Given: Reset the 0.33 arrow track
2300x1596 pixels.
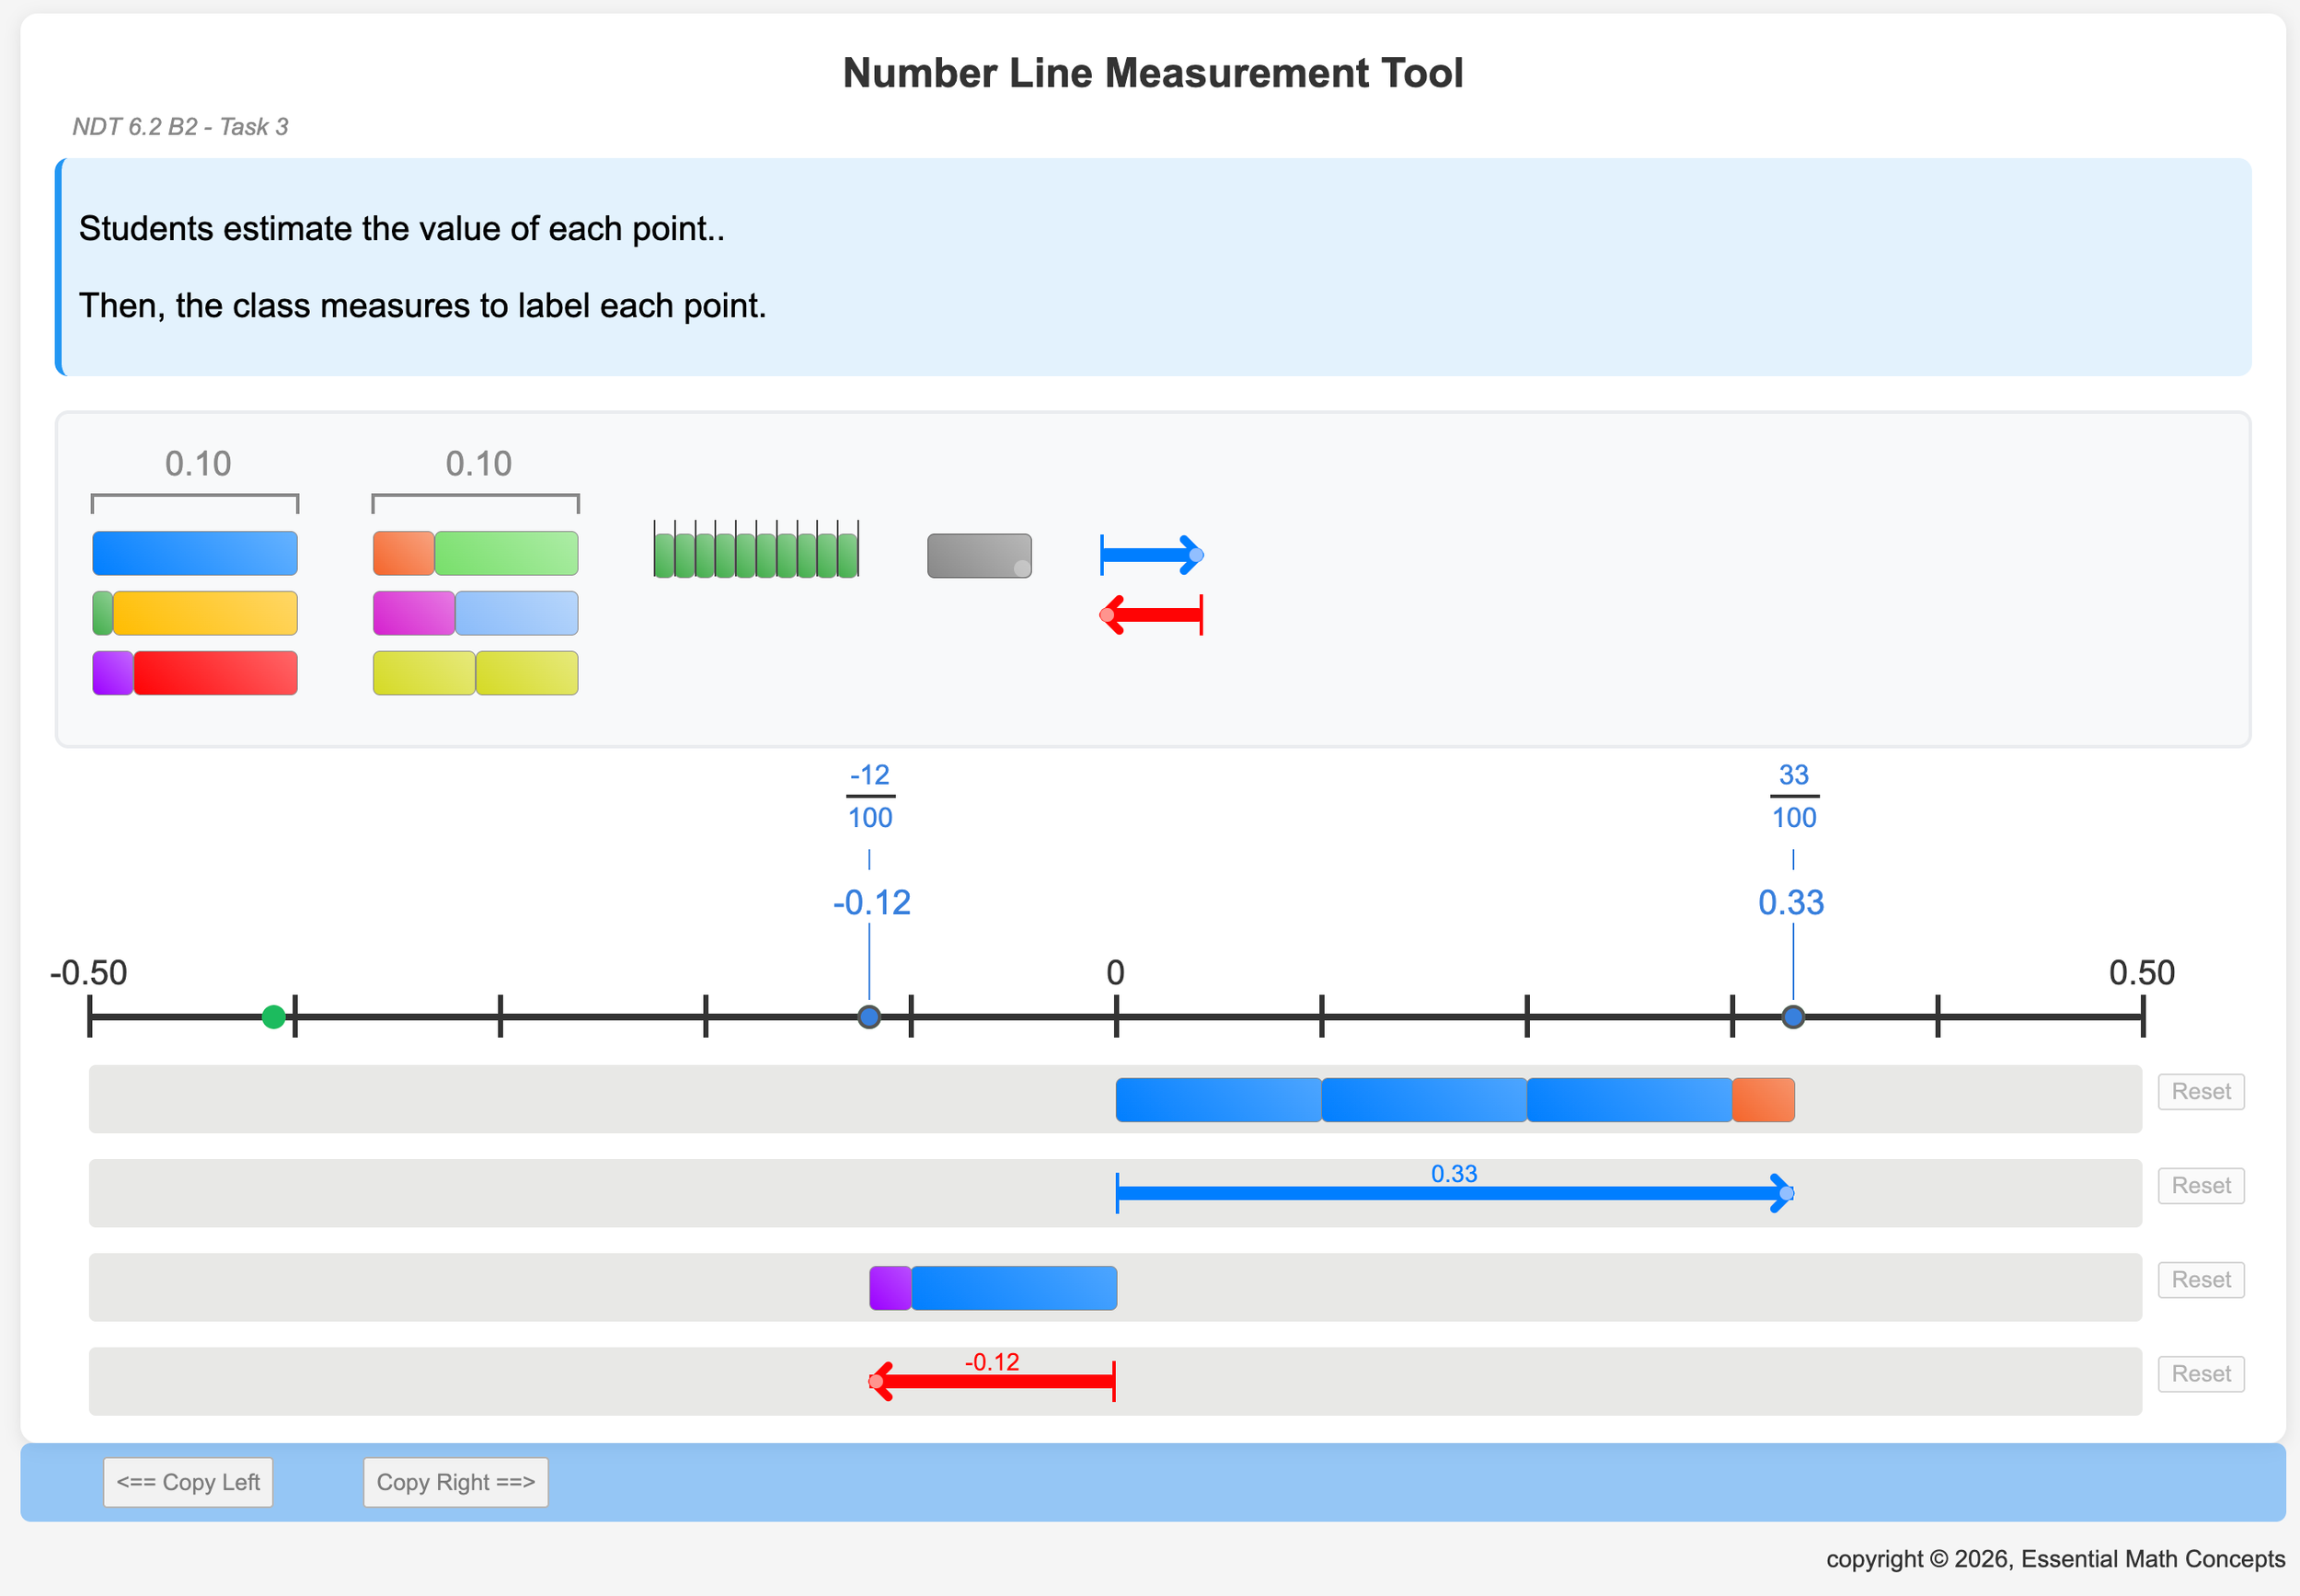Looking at the screenshot, I should point(2200,1185).
